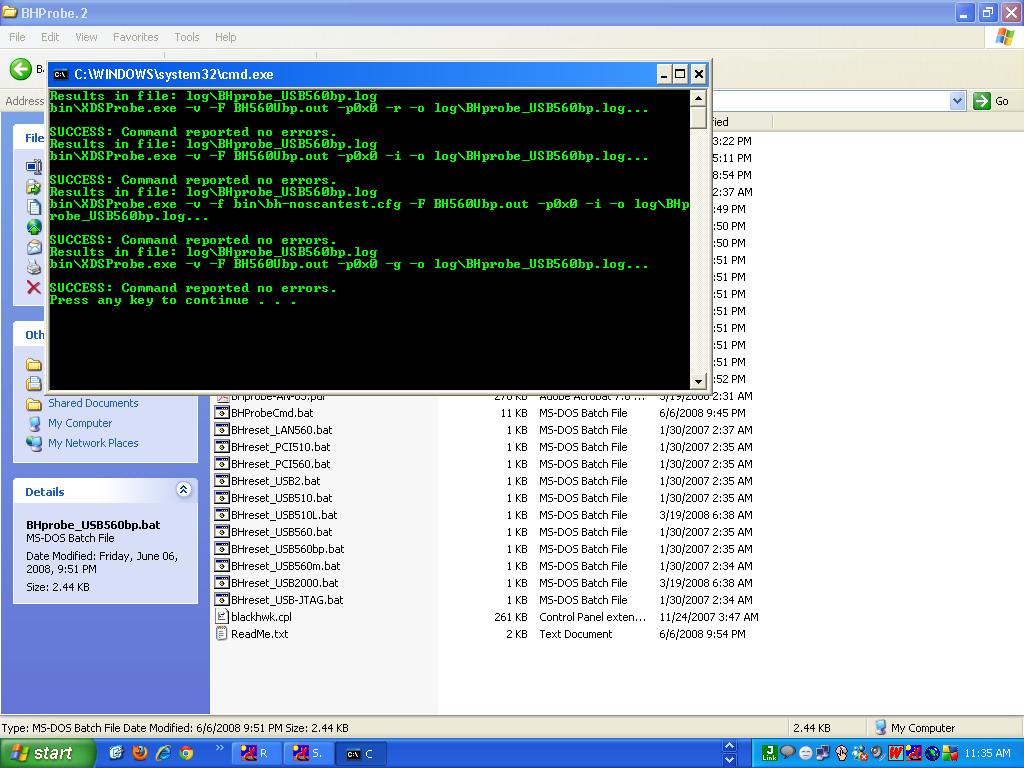This screenshot has width=1024, height=768.
Task: Click the Copy this file icon
Action: [33, 207]
